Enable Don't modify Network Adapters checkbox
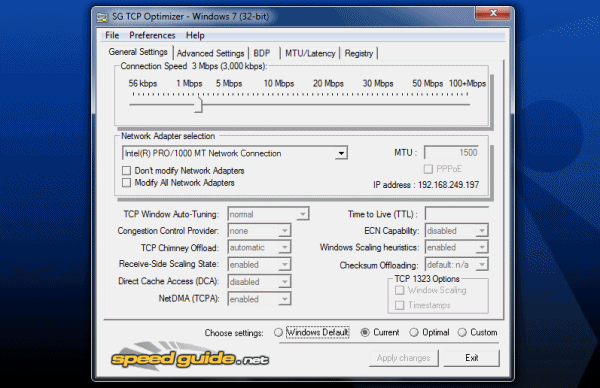 pos(126,170)
